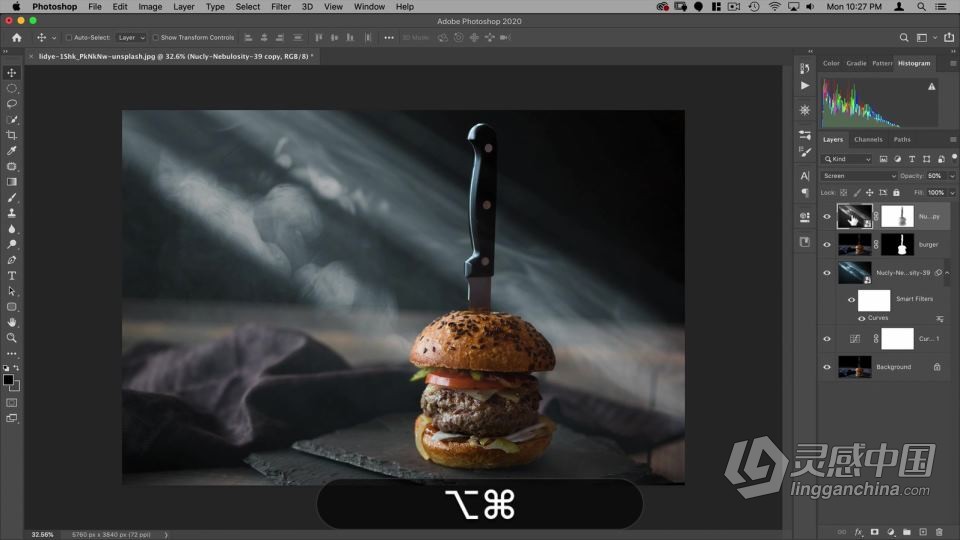Check Show Transform Controls

pos(155,38)
